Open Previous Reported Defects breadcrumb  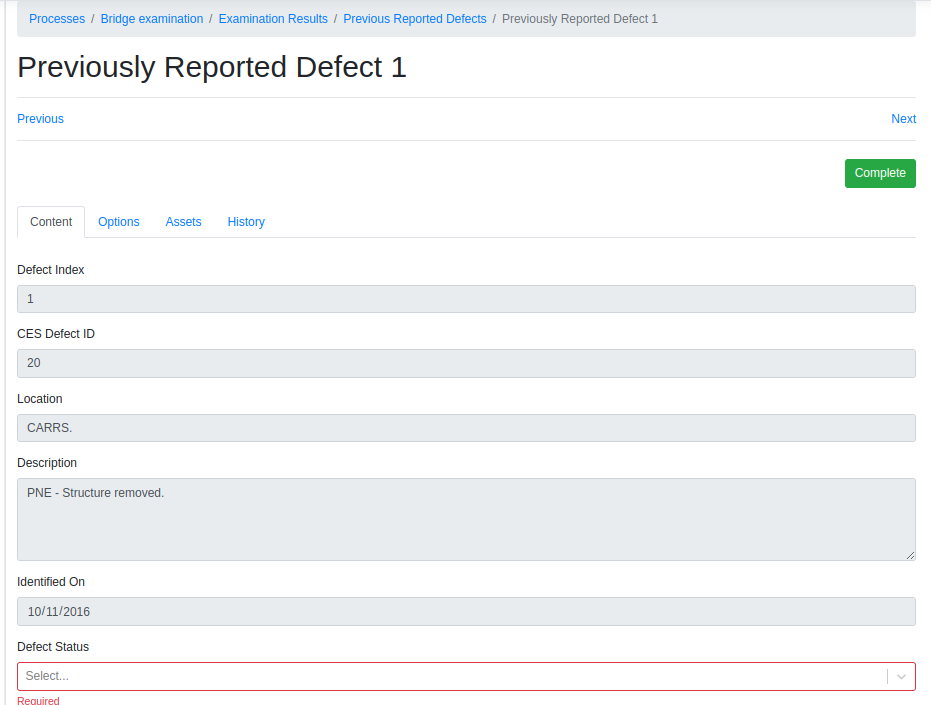pos(415,19)
